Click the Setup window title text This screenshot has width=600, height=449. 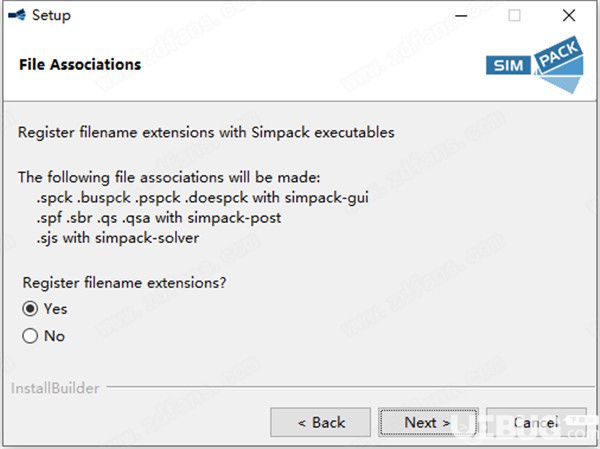tap(51, 15)
